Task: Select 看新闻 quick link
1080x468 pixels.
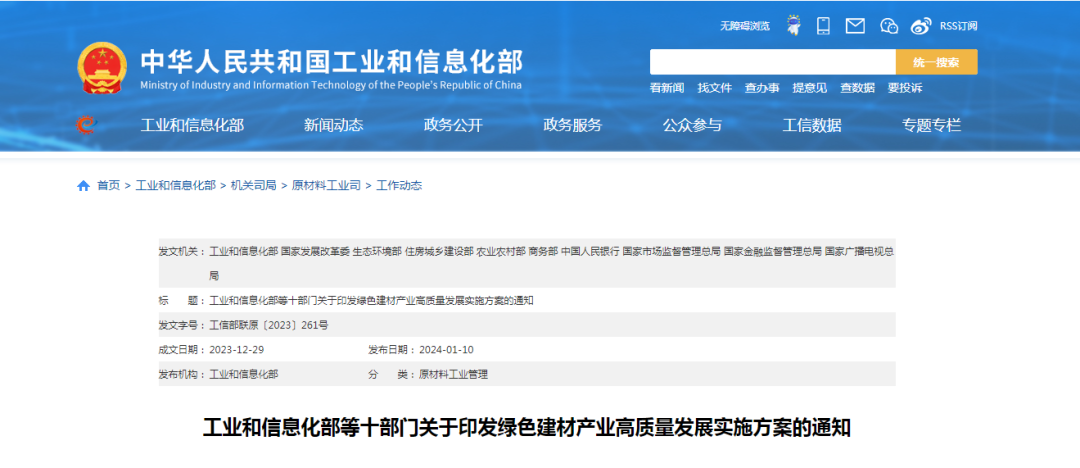Action: [667, 88]
